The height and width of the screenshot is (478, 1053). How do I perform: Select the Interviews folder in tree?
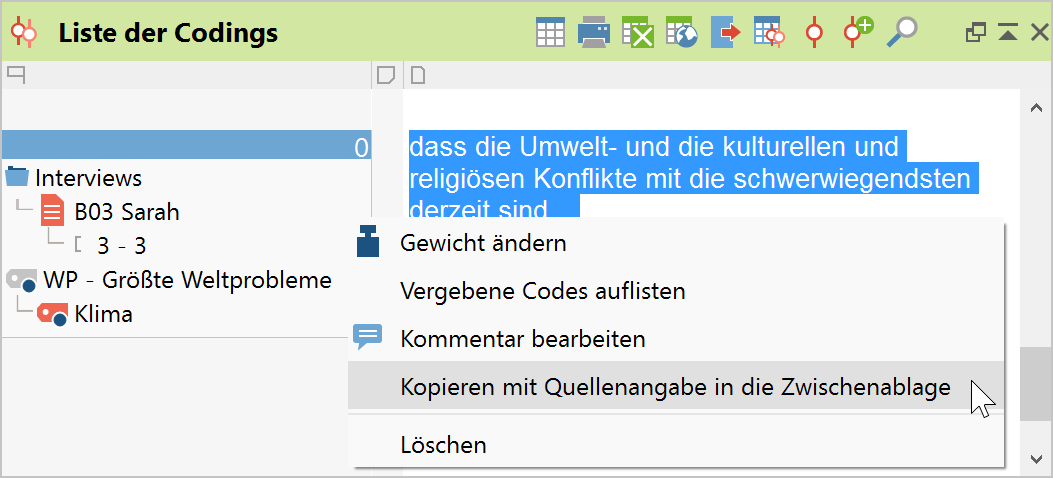[x=88, y=178]
